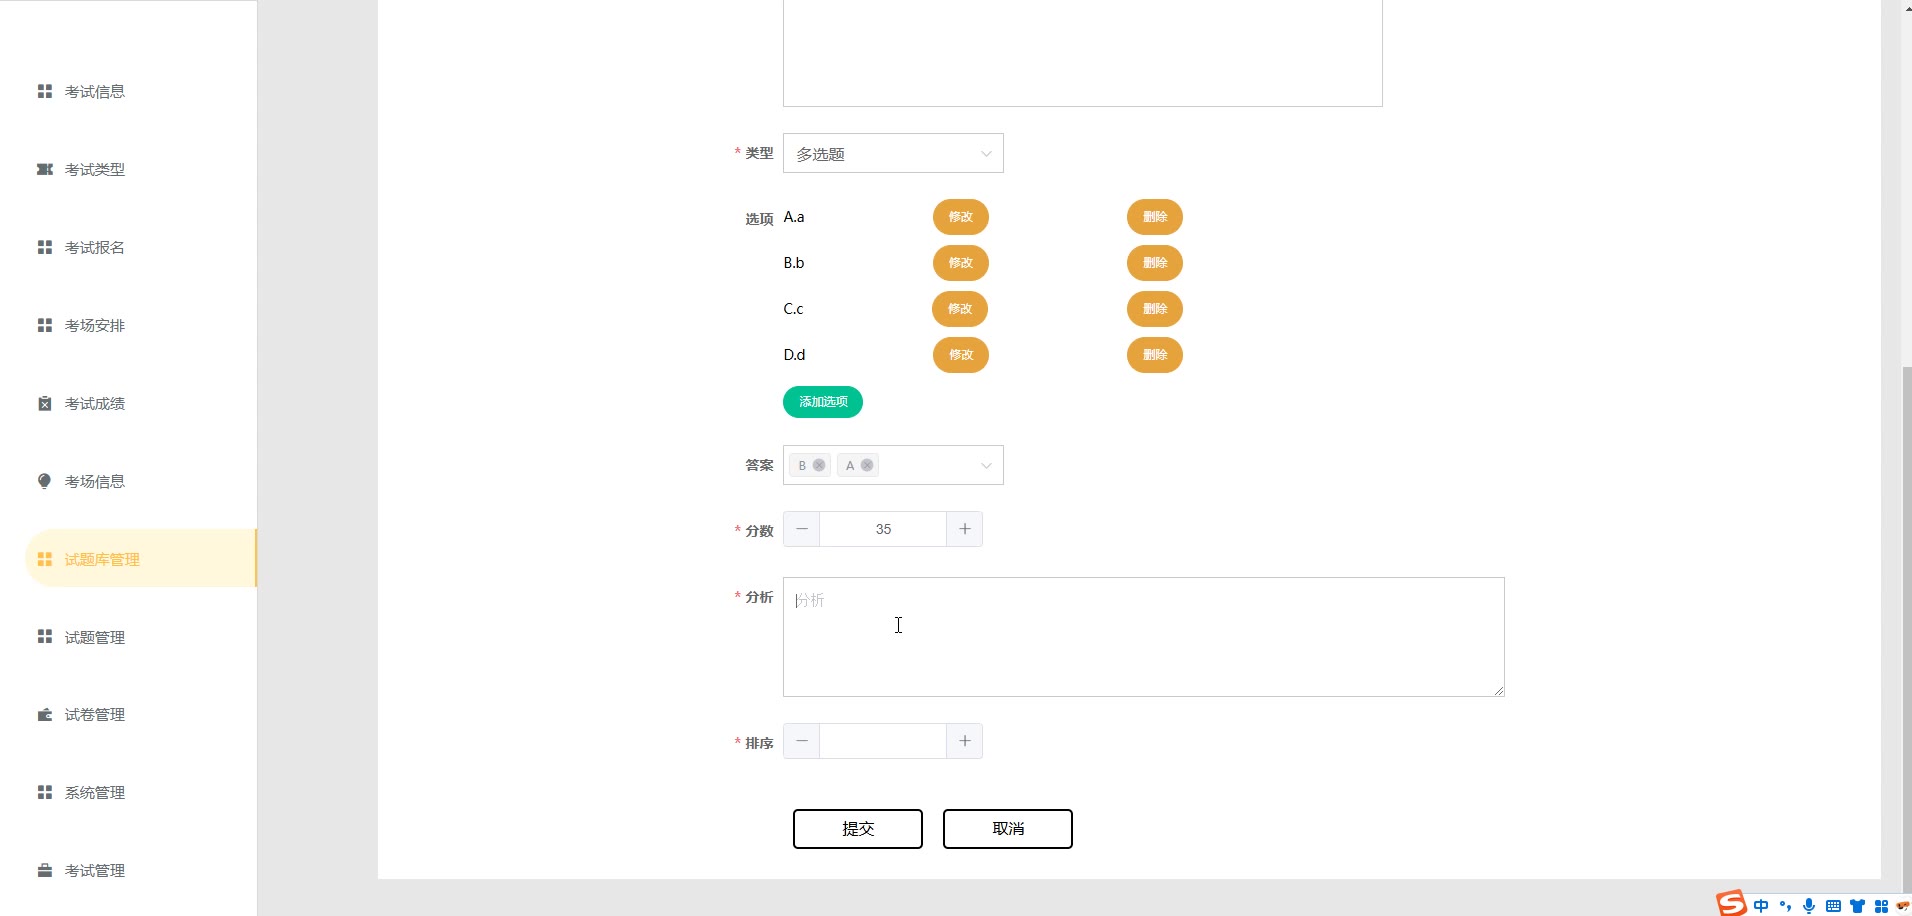The image size is (1912, 916).
Task: Open Sogou skin shirt icon
Action: tap(1857, 906)
